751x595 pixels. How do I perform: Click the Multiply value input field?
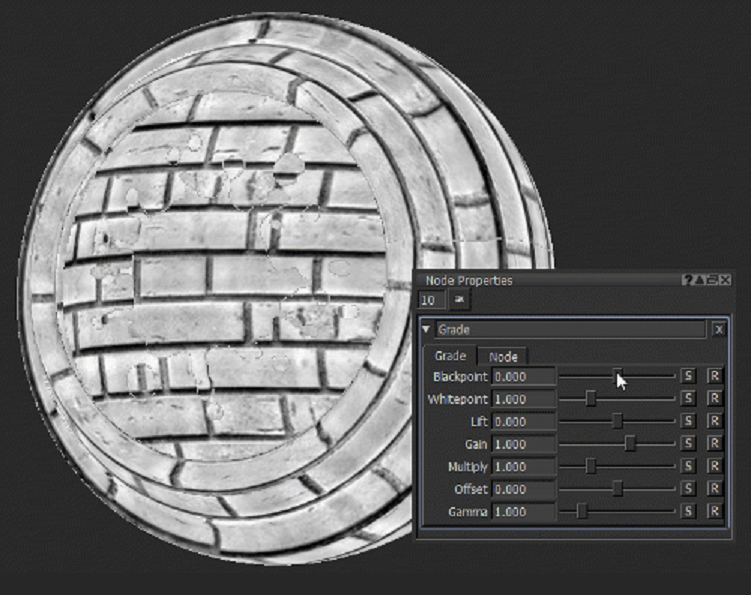click(524, 467)
